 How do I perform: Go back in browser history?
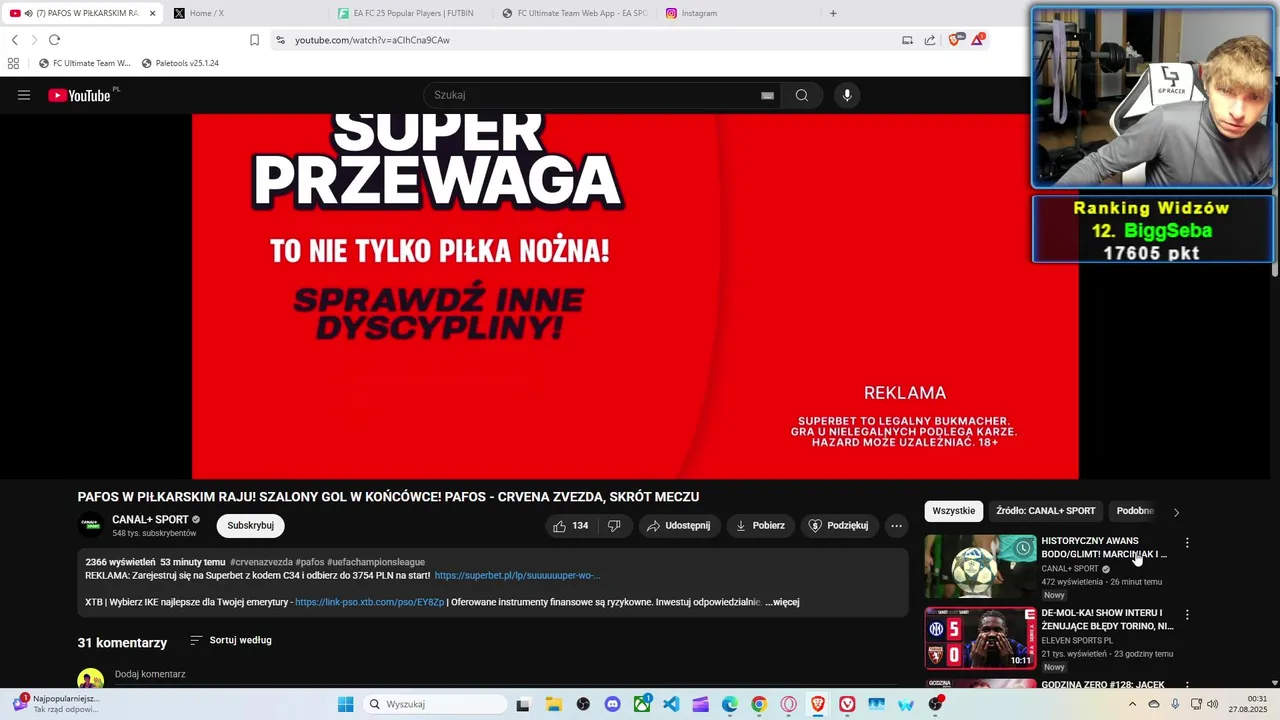[x=15, y=40]
